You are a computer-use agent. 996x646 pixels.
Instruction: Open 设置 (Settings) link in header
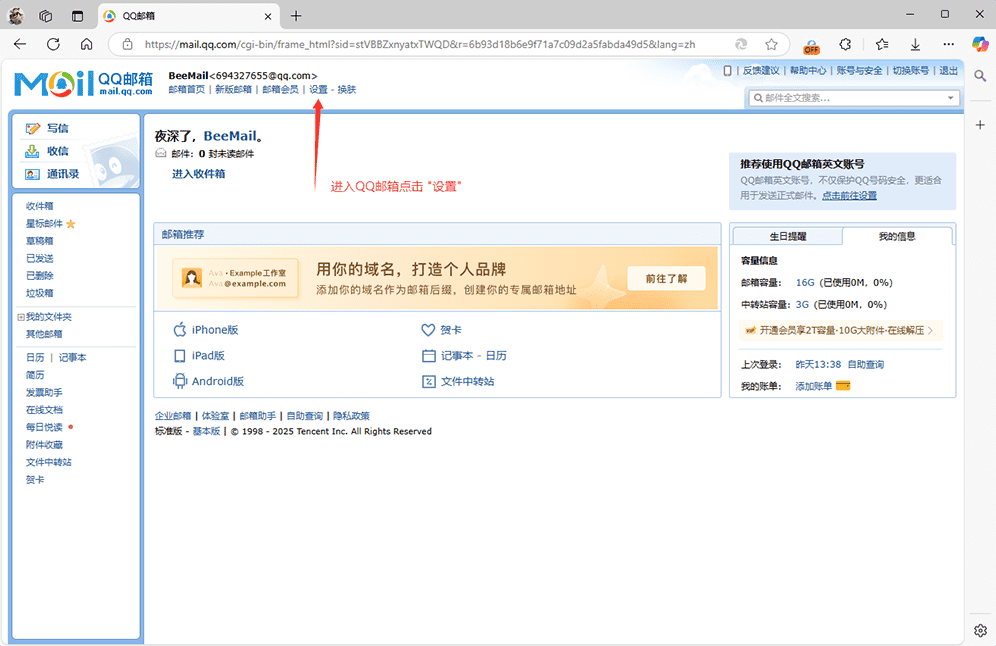pos(318,90)
